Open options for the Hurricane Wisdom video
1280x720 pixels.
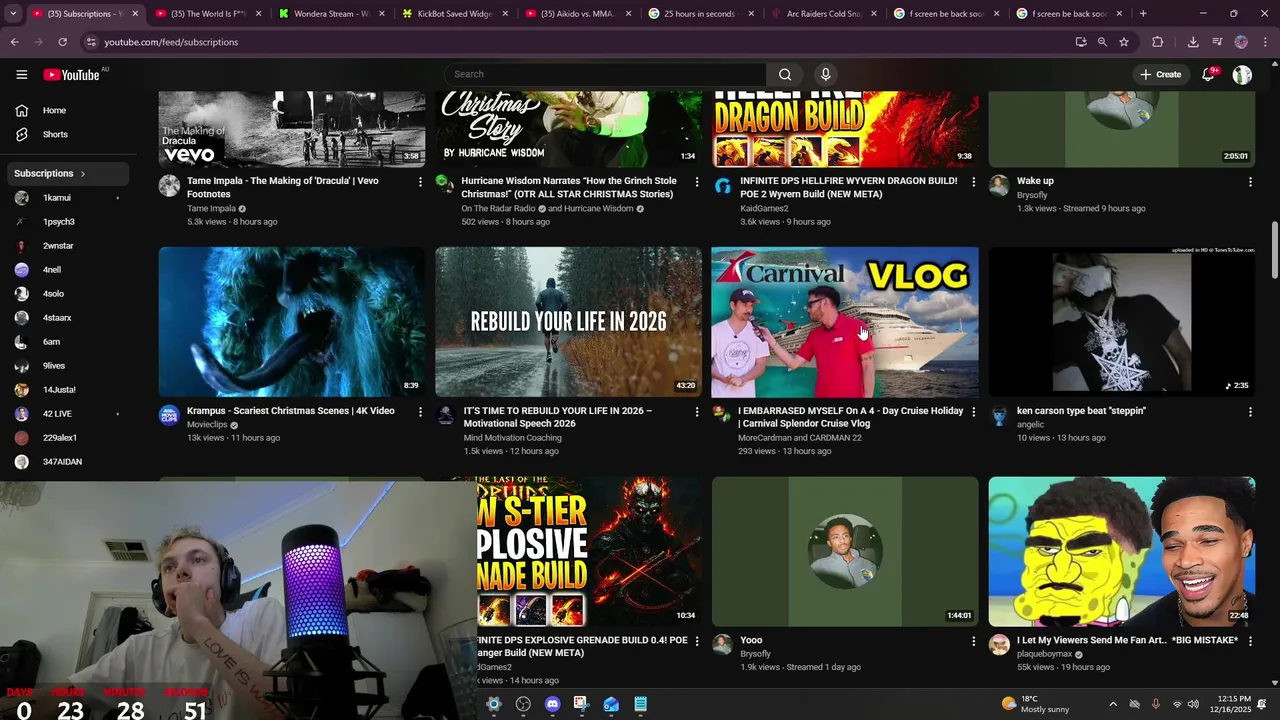(697, 182)
